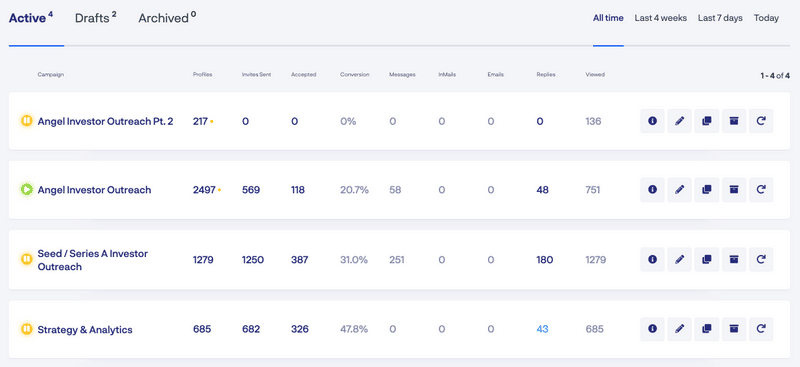Open info for the 2497-profile Angel Investor Outreach

coord(652,189)
